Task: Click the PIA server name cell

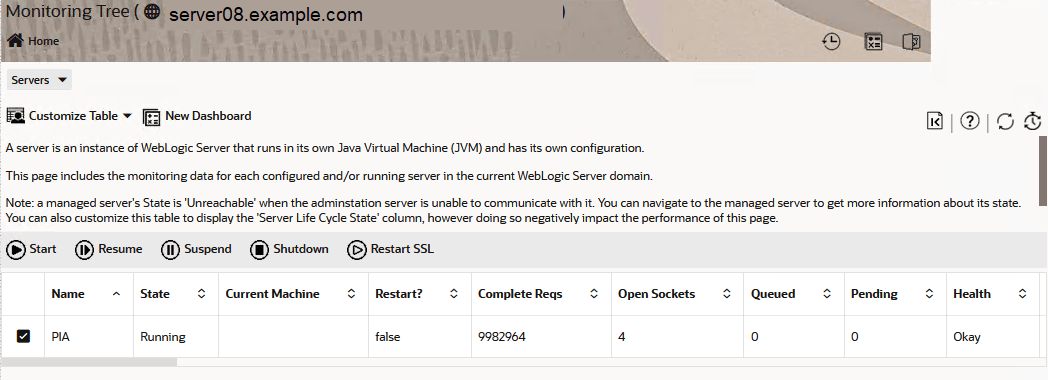Action: 89,337
